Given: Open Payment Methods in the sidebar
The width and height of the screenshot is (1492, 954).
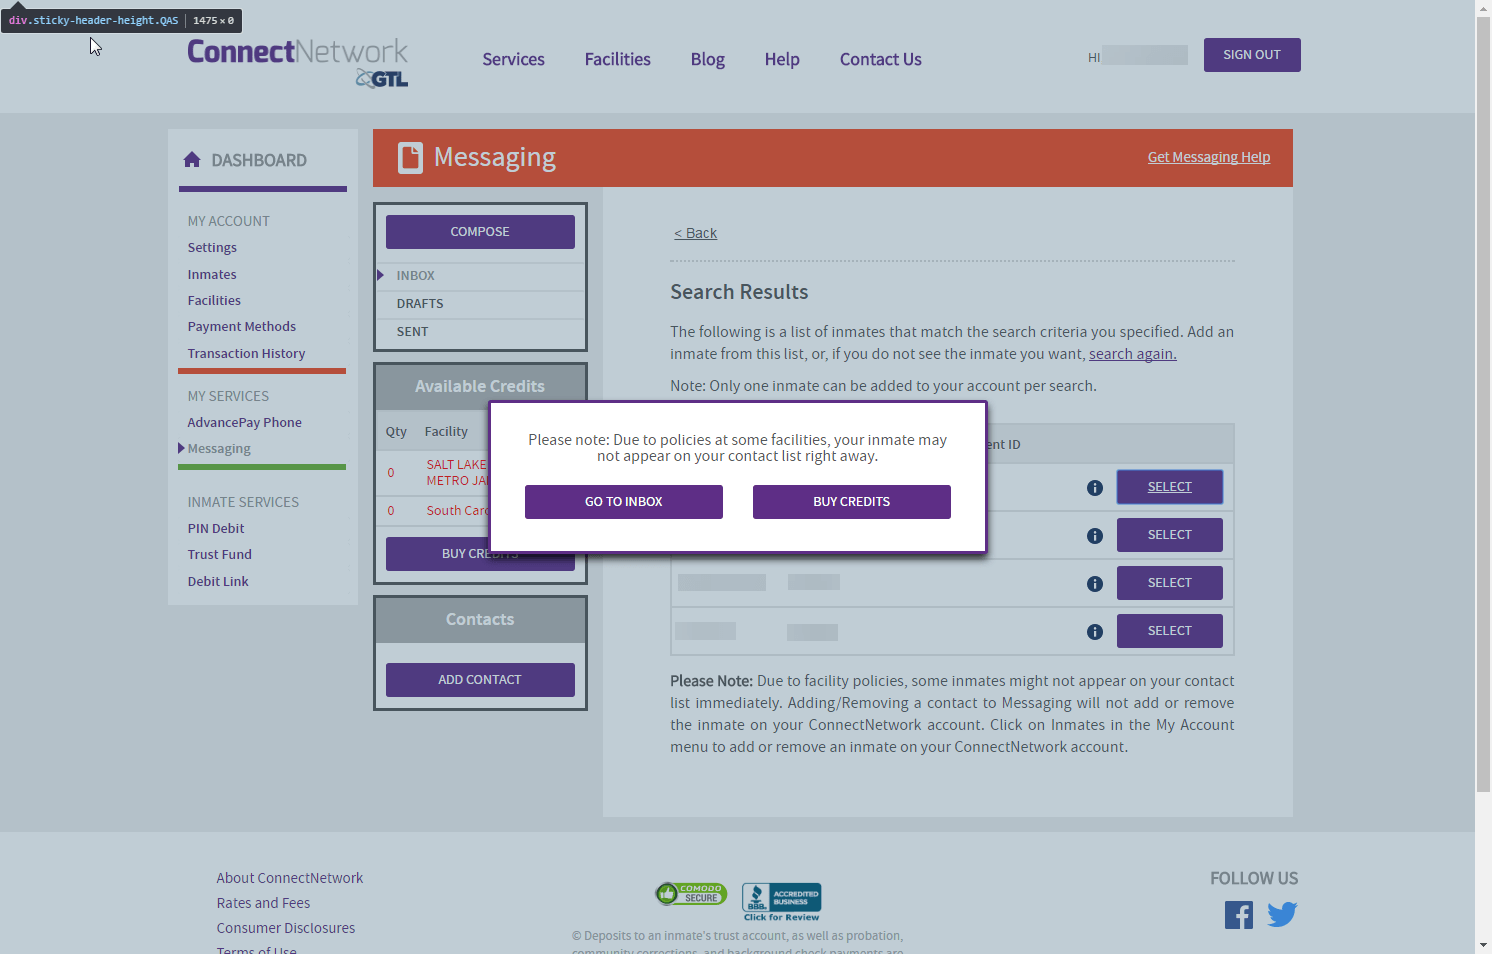Looking at the screenshot, I should 242,327.
